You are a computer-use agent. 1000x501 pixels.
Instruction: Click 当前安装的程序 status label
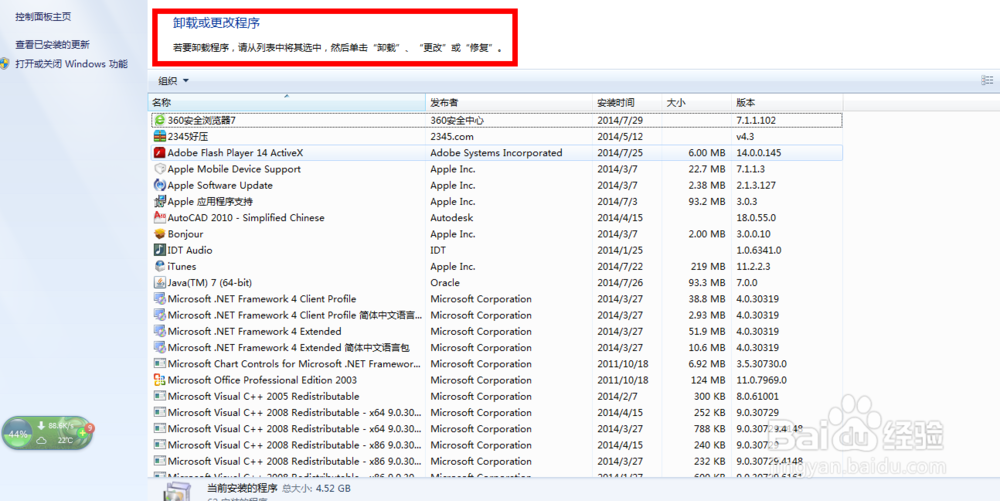tap(242, 488)
